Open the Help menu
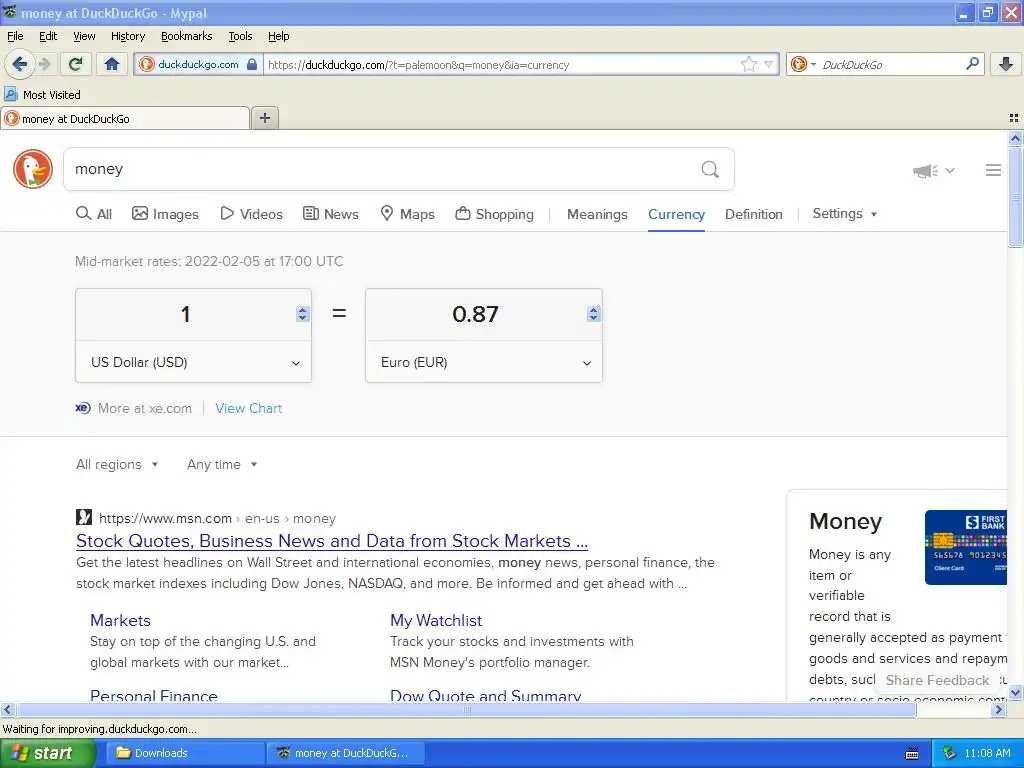 pos(278,36)
